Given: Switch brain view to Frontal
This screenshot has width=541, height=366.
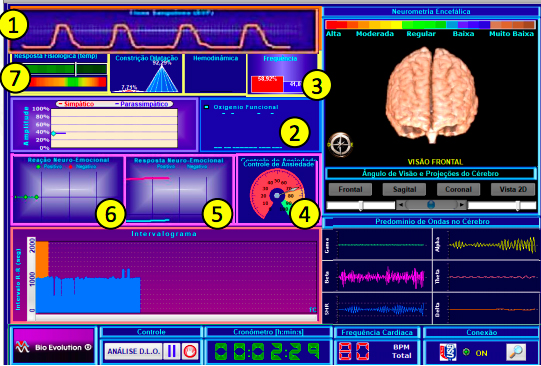Looking at the screenshot, I should click(350, 189).
